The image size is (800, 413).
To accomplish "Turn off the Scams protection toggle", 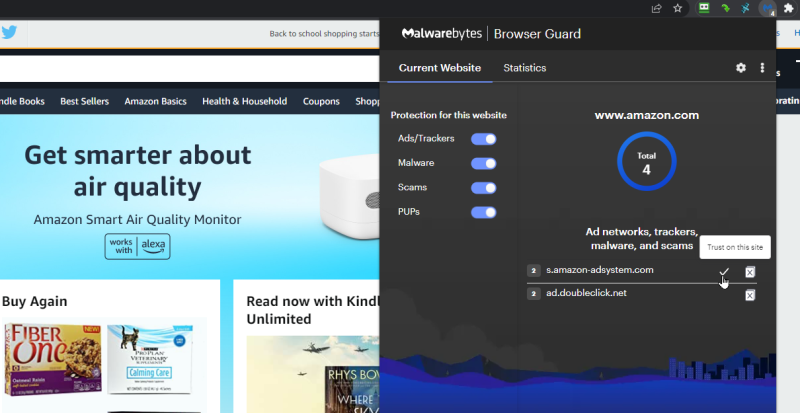I will tap(484, 188).
